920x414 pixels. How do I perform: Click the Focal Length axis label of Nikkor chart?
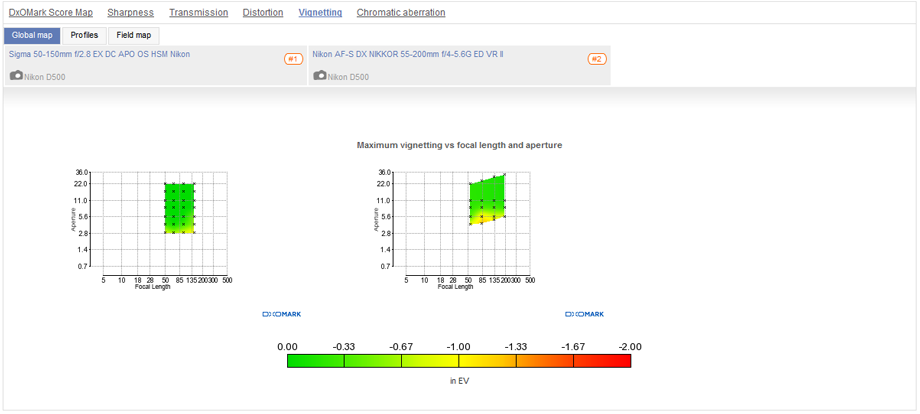pyautogui.click(x=455, y=287)
